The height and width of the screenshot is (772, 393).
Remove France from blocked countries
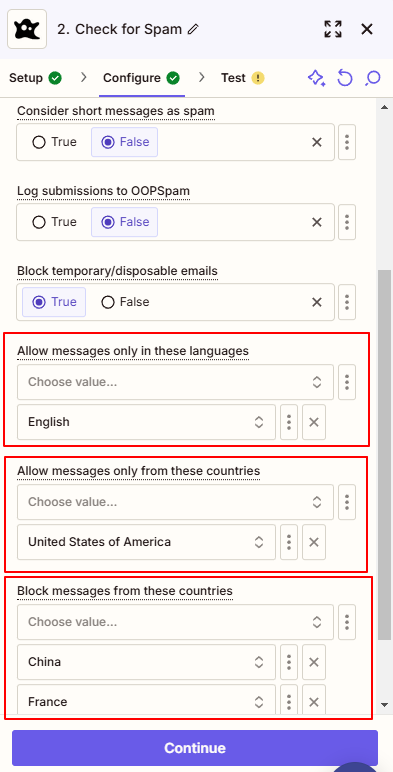(314, 700)
